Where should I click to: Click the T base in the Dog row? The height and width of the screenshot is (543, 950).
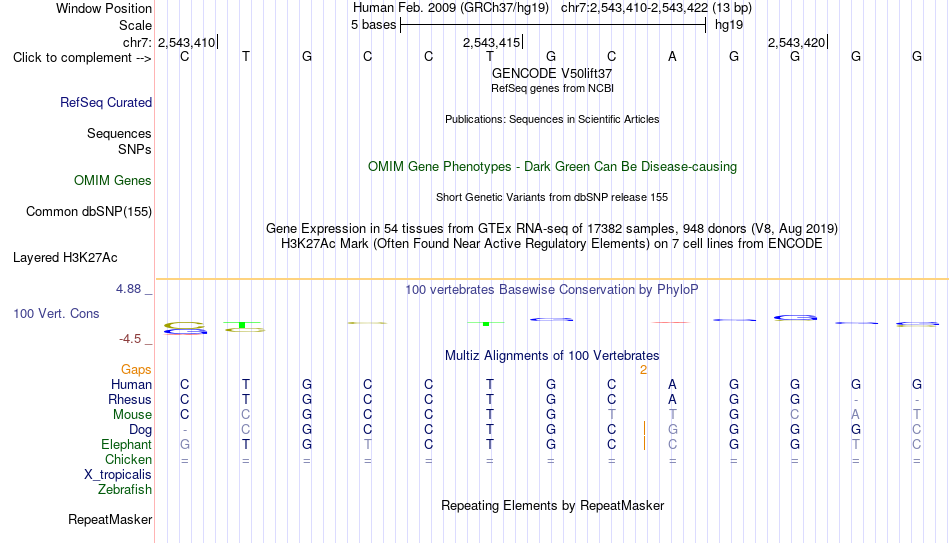[x=490, y=430]
